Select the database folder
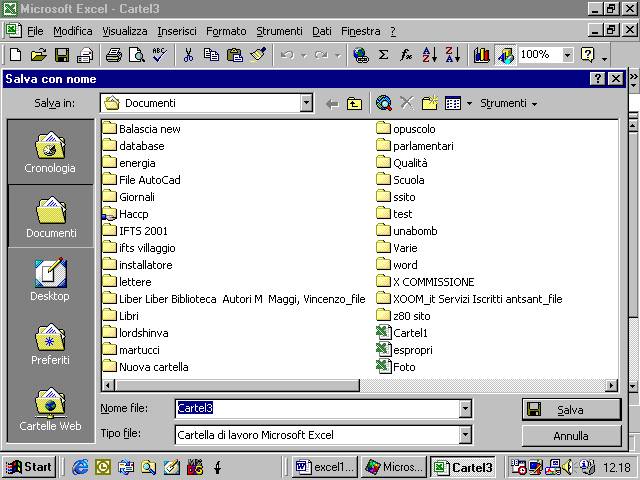The image size is (640, 480). [x=133, y=146]
